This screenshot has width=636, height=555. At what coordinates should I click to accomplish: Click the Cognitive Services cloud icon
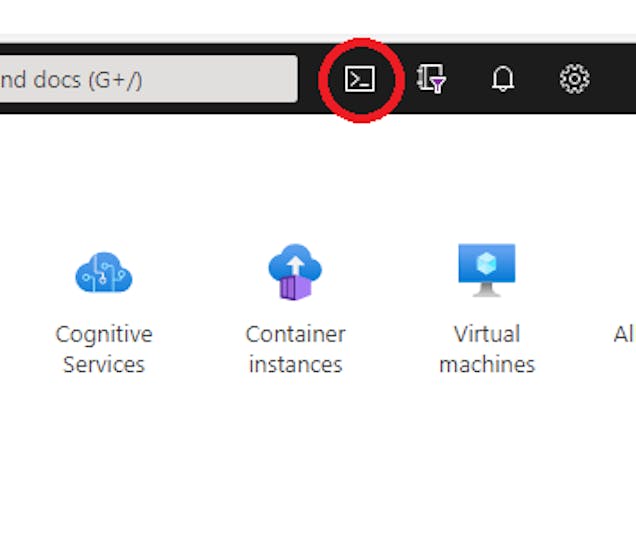pyautogui.click(x=104, y=272)
